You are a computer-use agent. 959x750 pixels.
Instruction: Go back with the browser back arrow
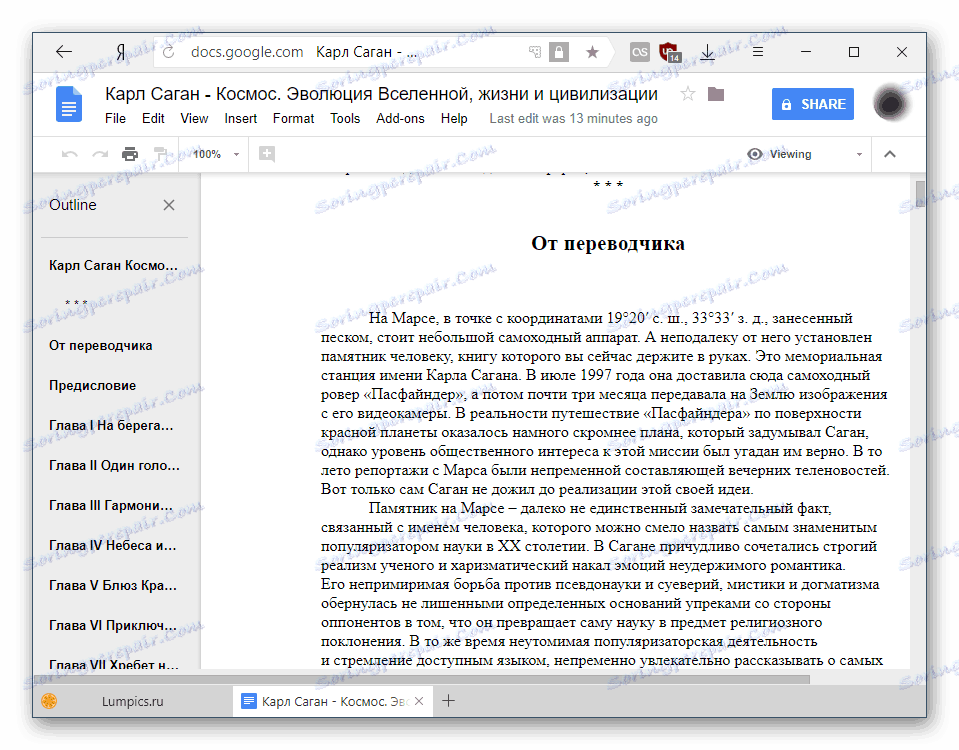coord(64,52)
